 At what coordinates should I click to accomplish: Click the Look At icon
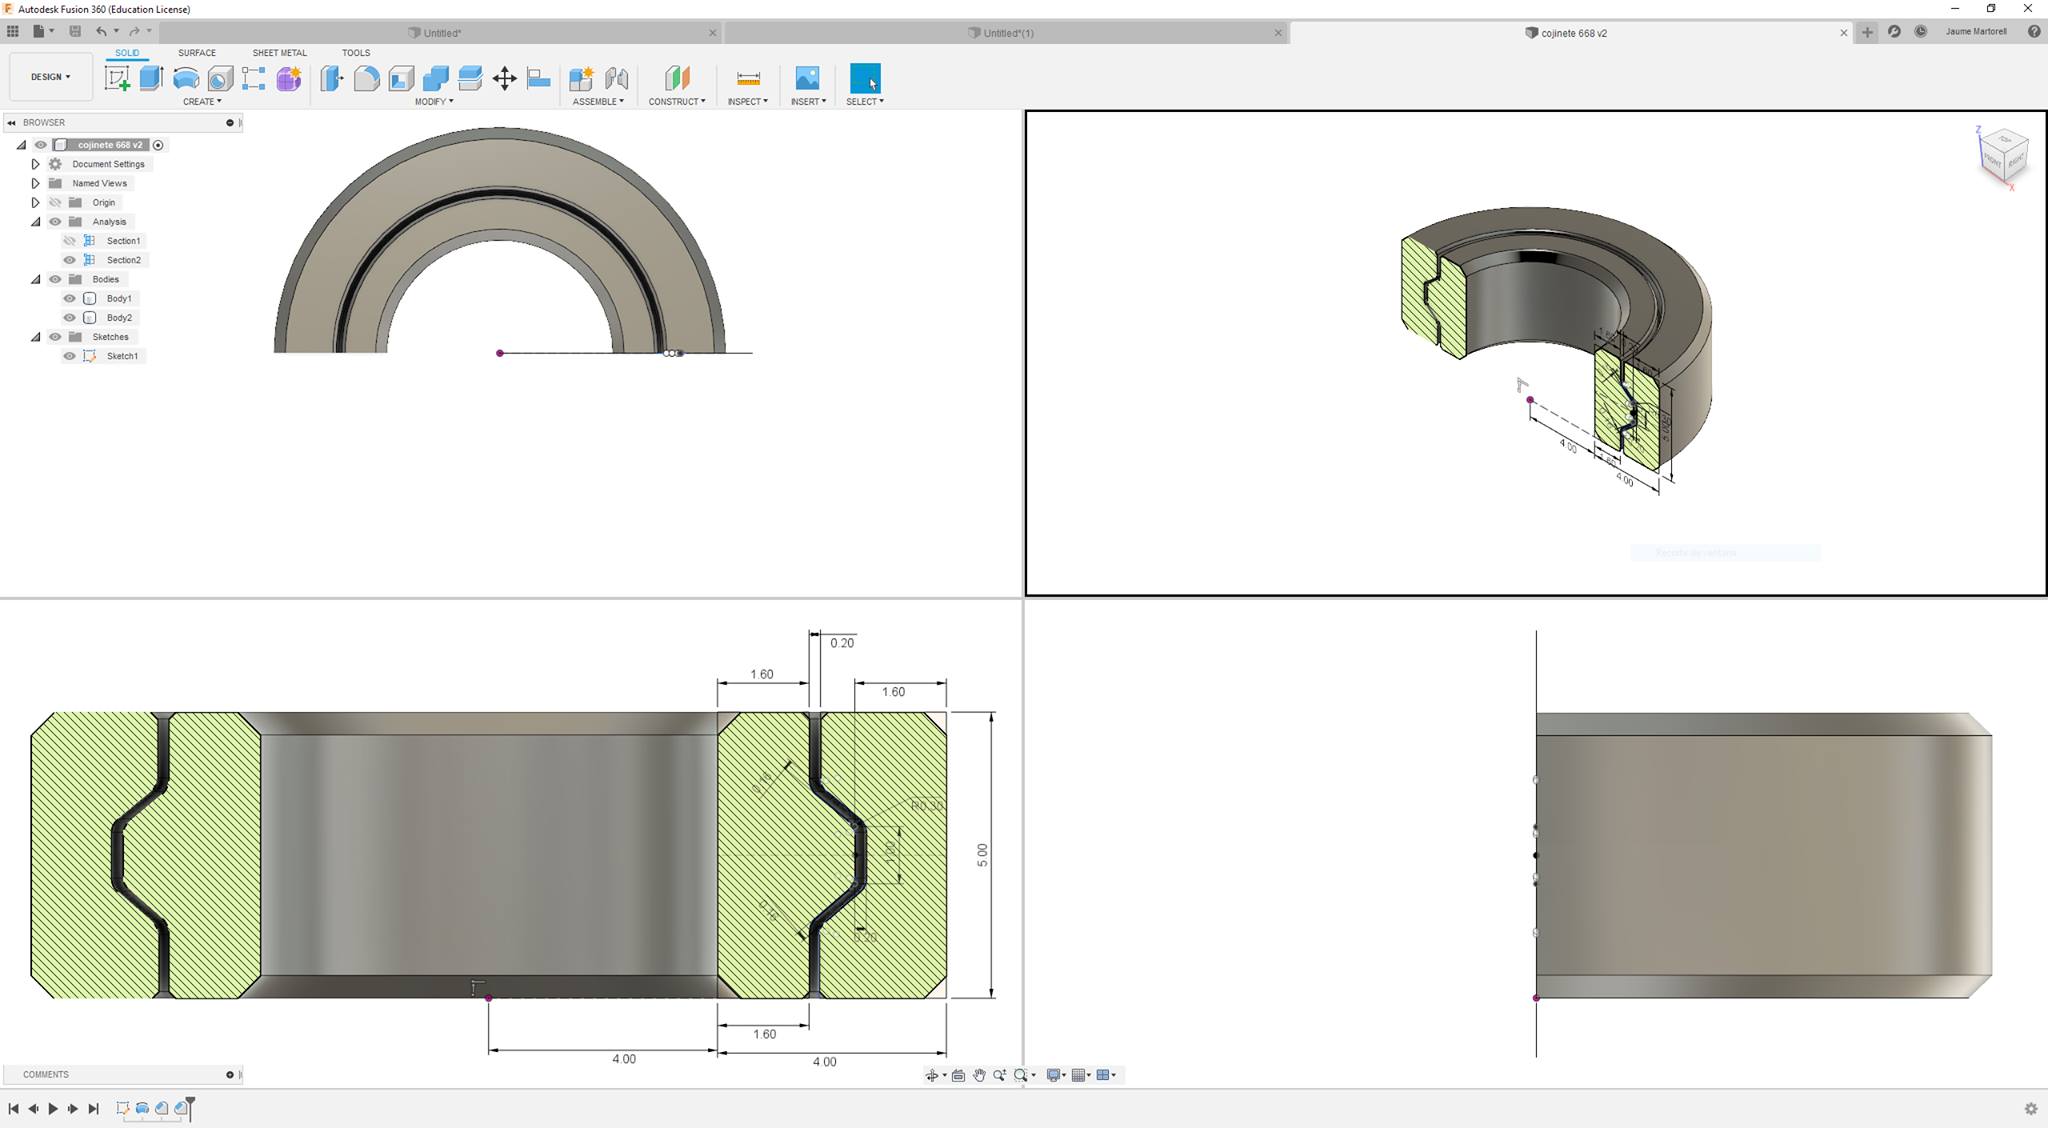[958, 1075]
